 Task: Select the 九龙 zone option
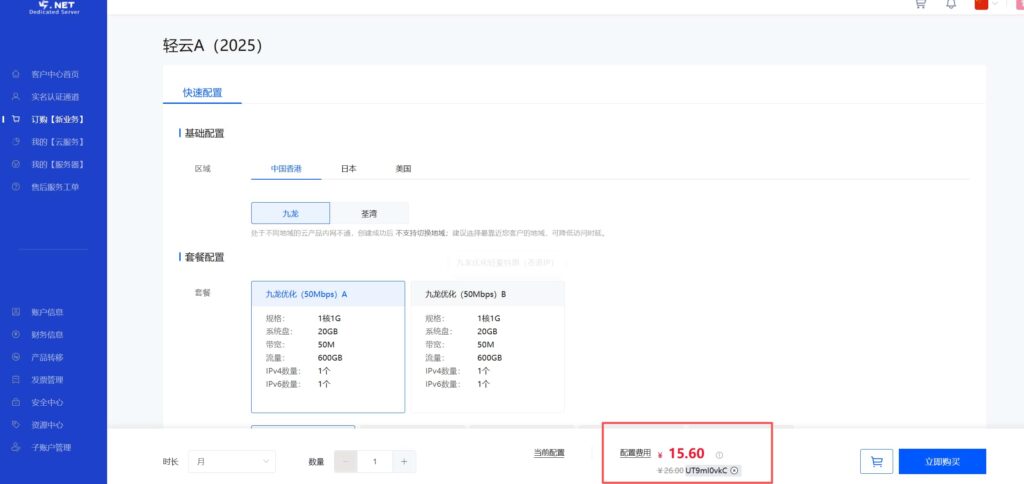coord(290,213)
